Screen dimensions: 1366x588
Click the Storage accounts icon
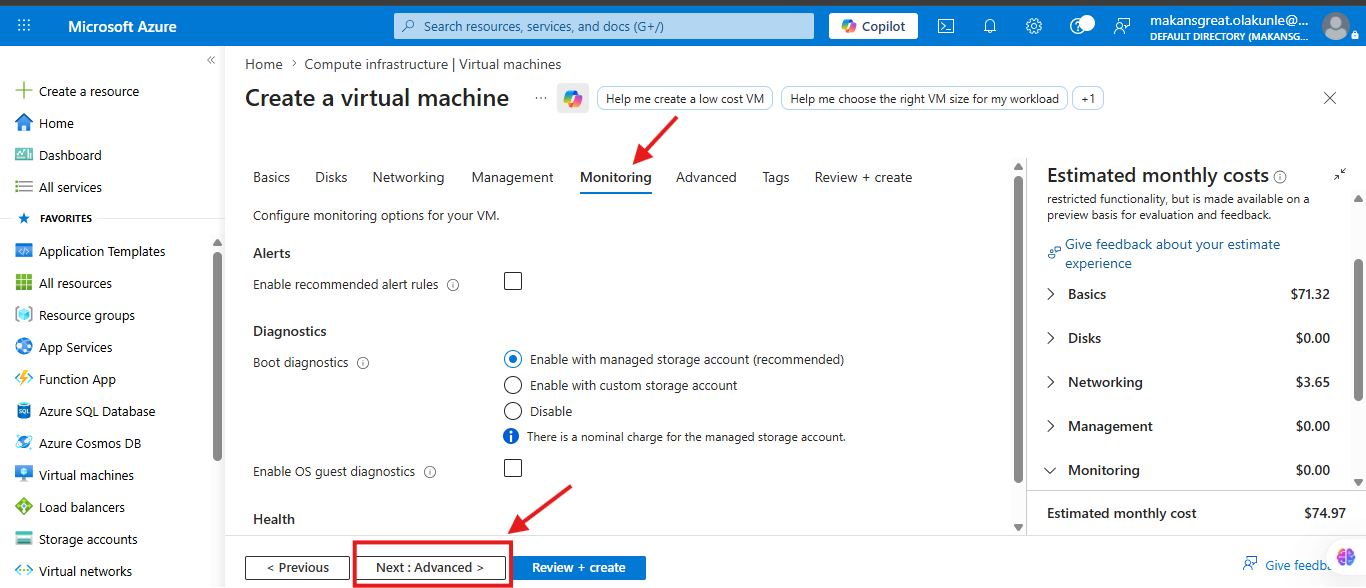pyautogui.click(x=24, y=539)
